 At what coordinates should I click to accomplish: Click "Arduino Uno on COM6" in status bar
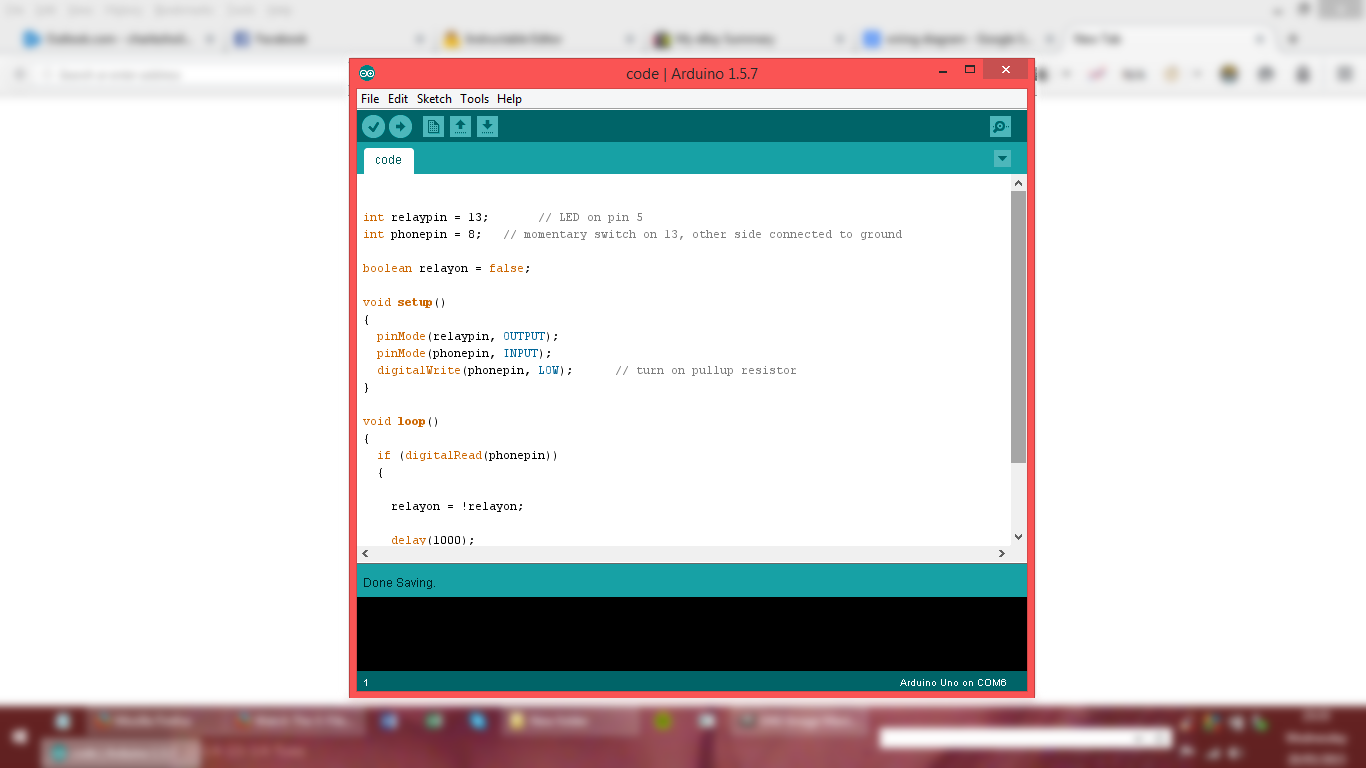(x=953, y=683)
